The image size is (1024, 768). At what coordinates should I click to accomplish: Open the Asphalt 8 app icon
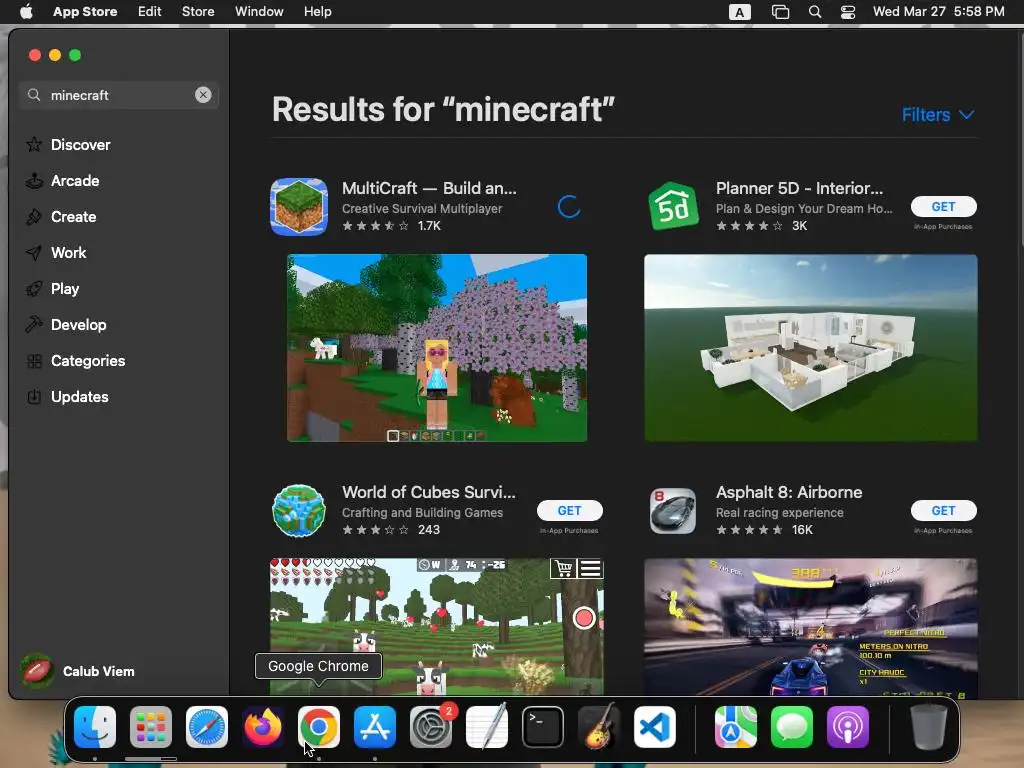point(673,511)
